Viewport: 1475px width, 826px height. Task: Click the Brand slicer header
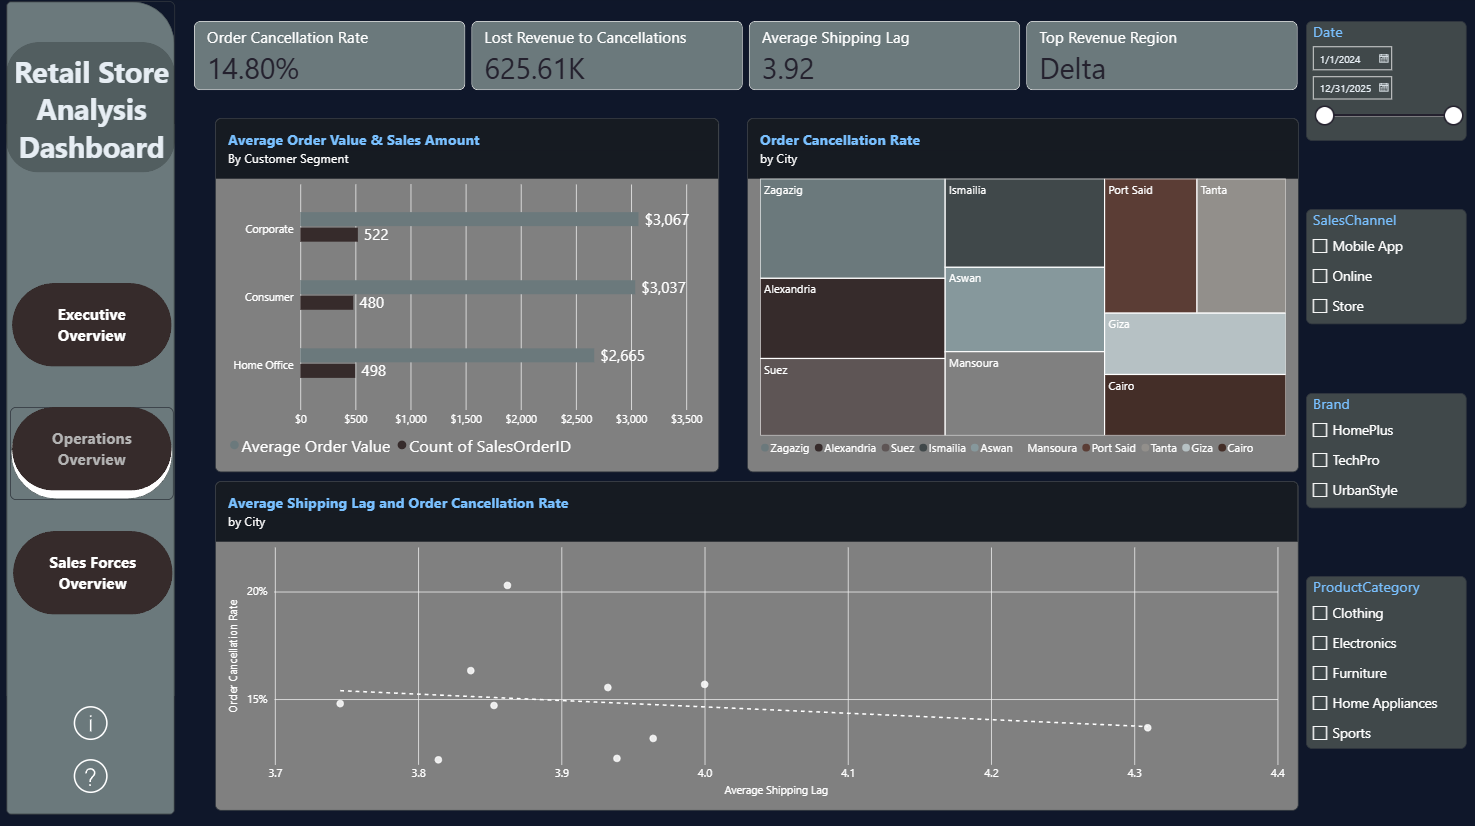(x=1331, y=404)
